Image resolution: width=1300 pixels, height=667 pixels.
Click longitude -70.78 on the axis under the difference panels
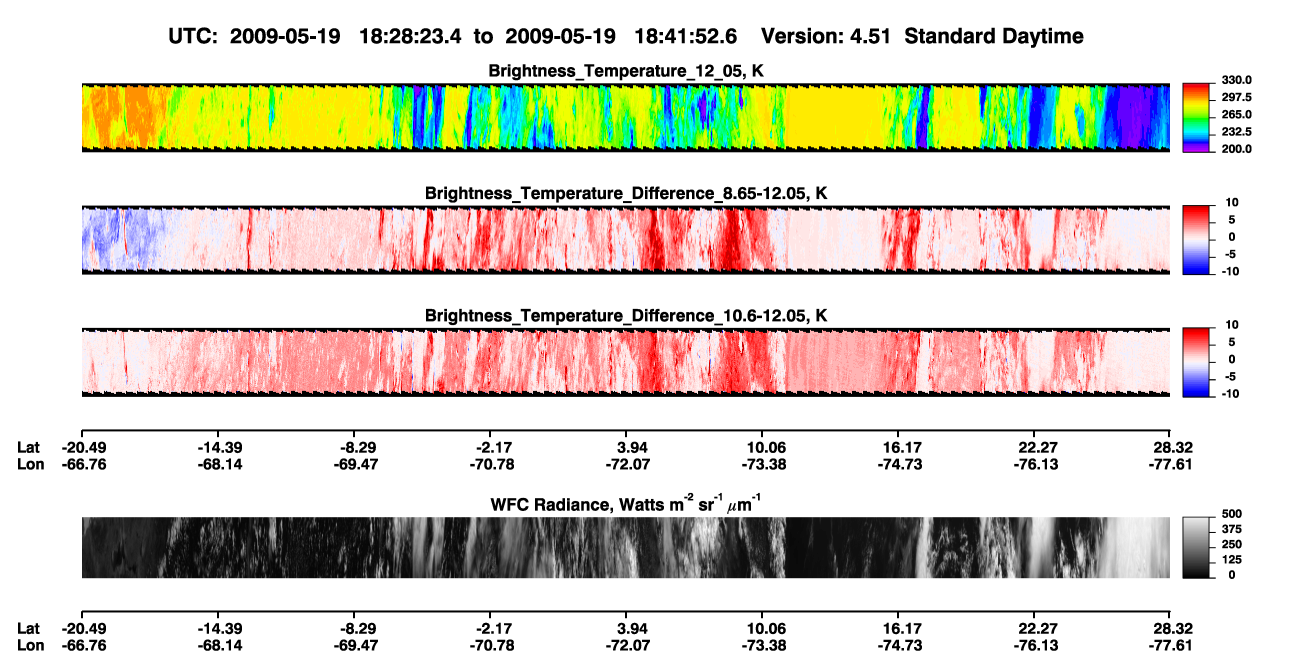492,464
